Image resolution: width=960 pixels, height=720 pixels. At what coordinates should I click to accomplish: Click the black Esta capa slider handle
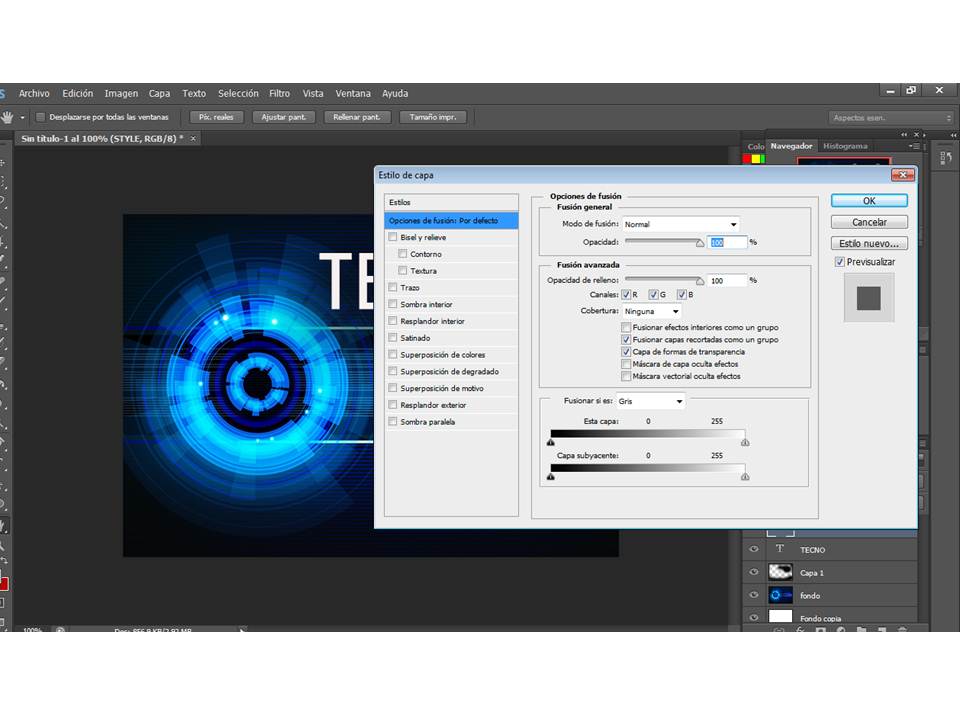click(x=550, y=442)
